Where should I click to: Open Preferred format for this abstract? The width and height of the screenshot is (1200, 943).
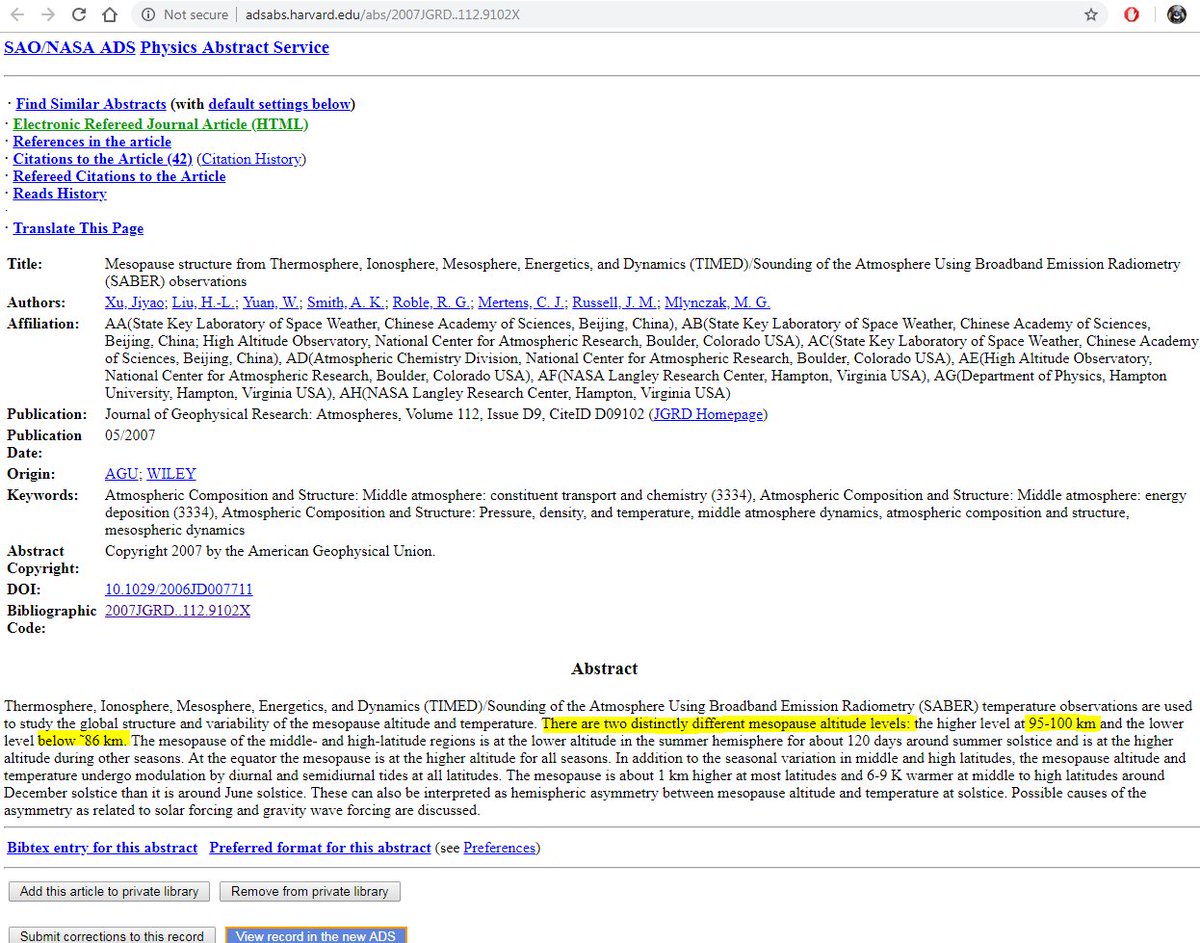(x=320, y=847)
